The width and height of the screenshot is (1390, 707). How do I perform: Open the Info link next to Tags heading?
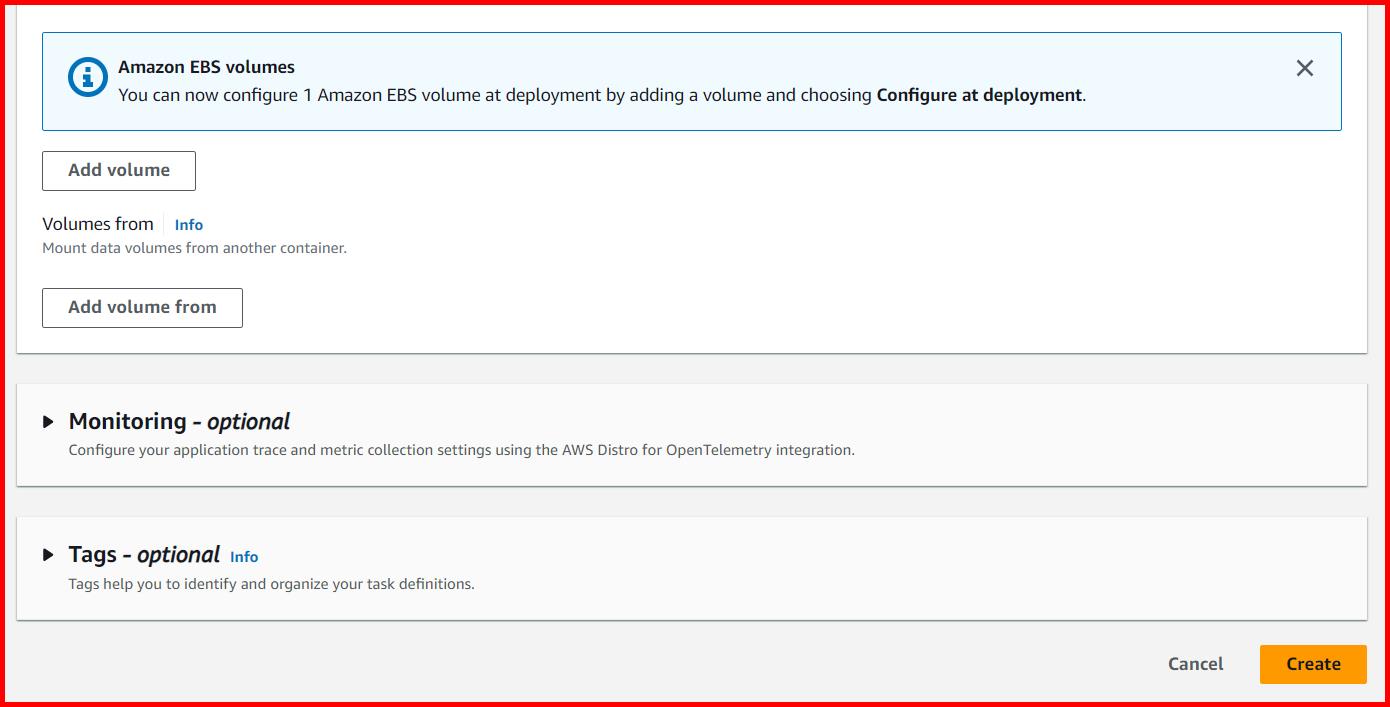click(243, 557)
